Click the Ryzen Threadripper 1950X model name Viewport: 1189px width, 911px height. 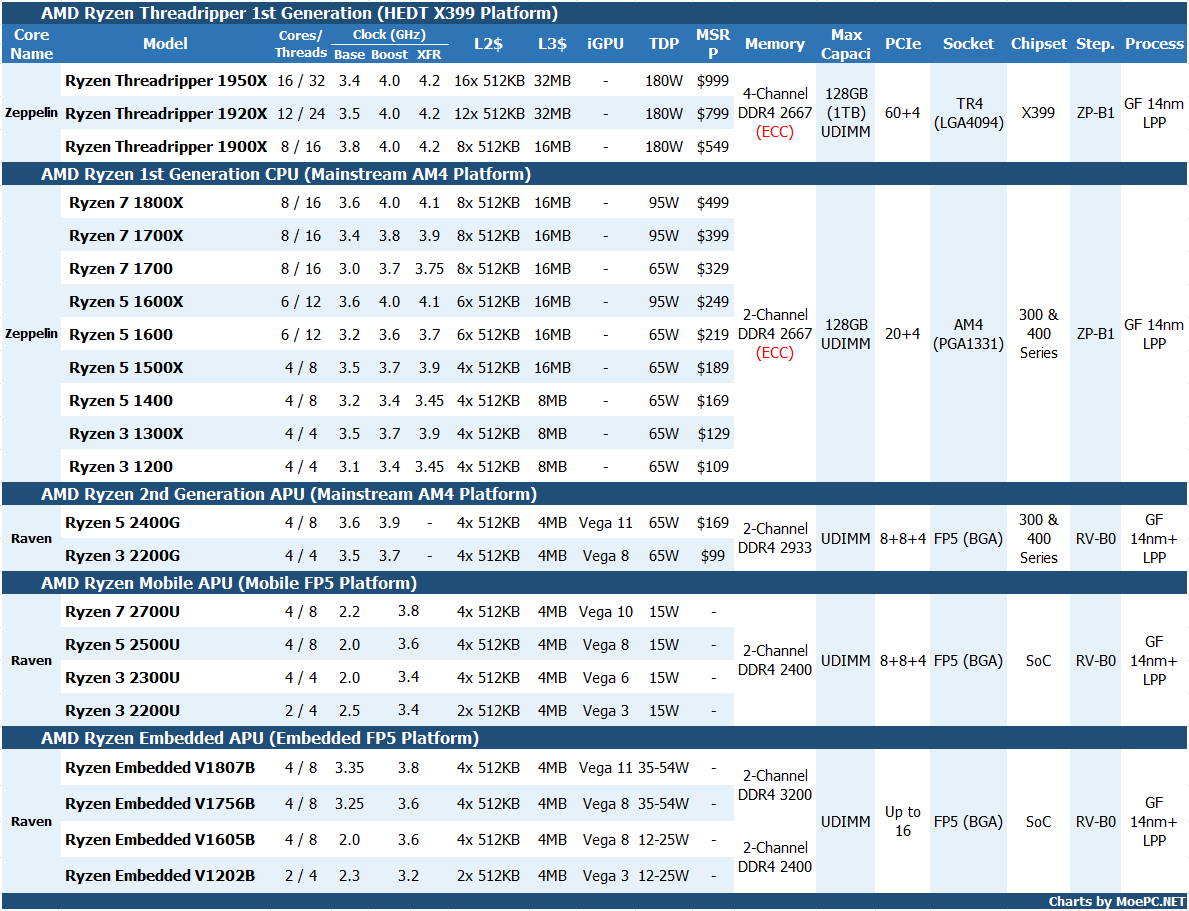pyautogui.click(x=166, y=80)
